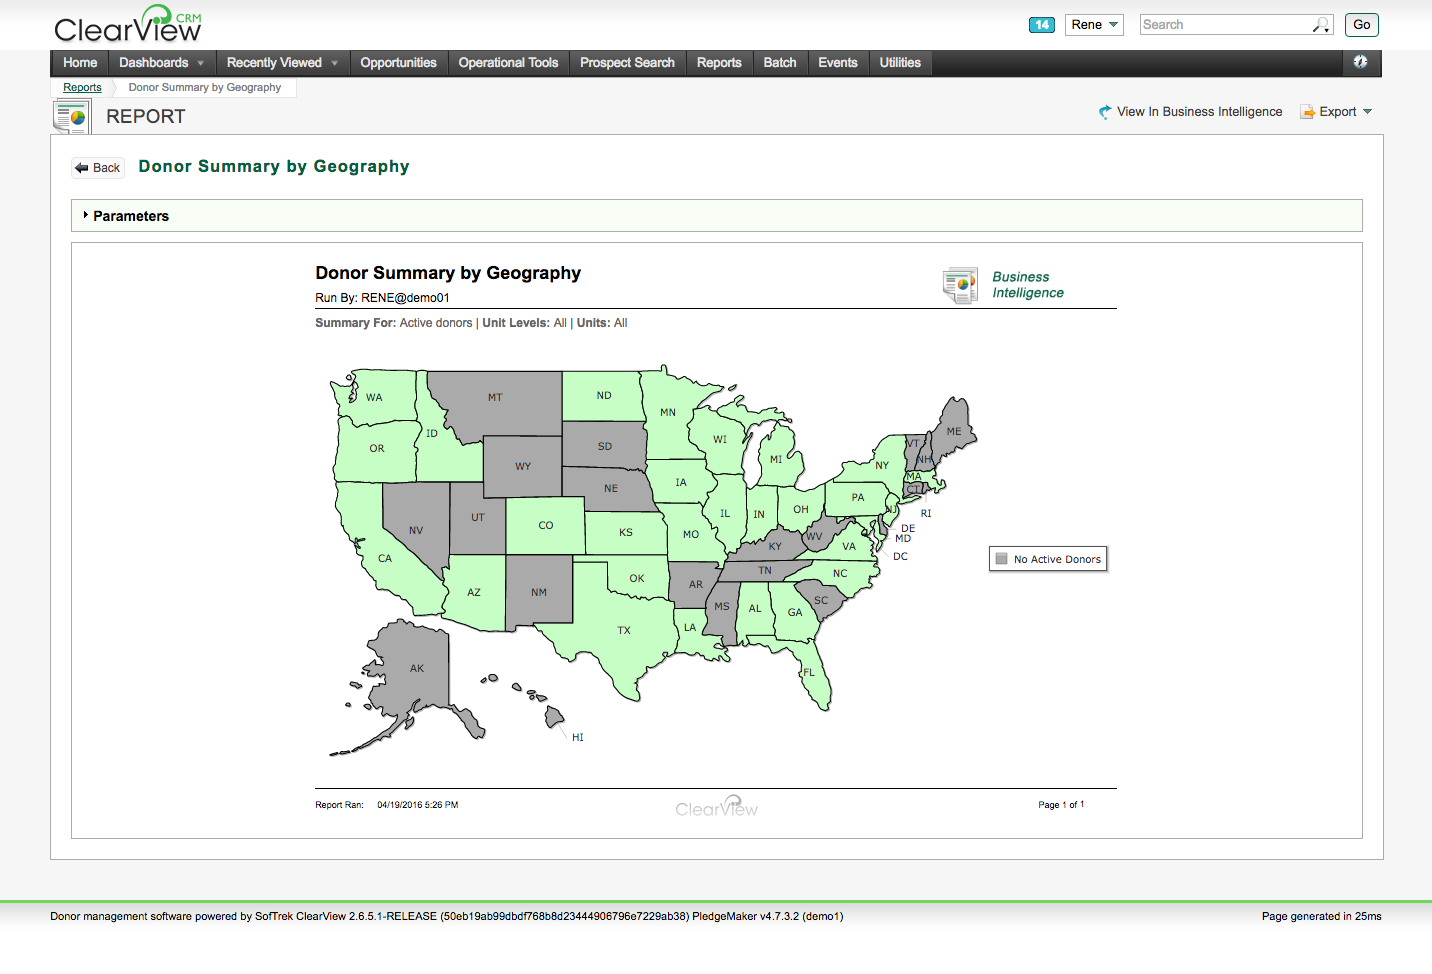Click into the Search input field
Image resolution: width=1432 pixels, height=974 pixels.
(x=1225, y=25)
